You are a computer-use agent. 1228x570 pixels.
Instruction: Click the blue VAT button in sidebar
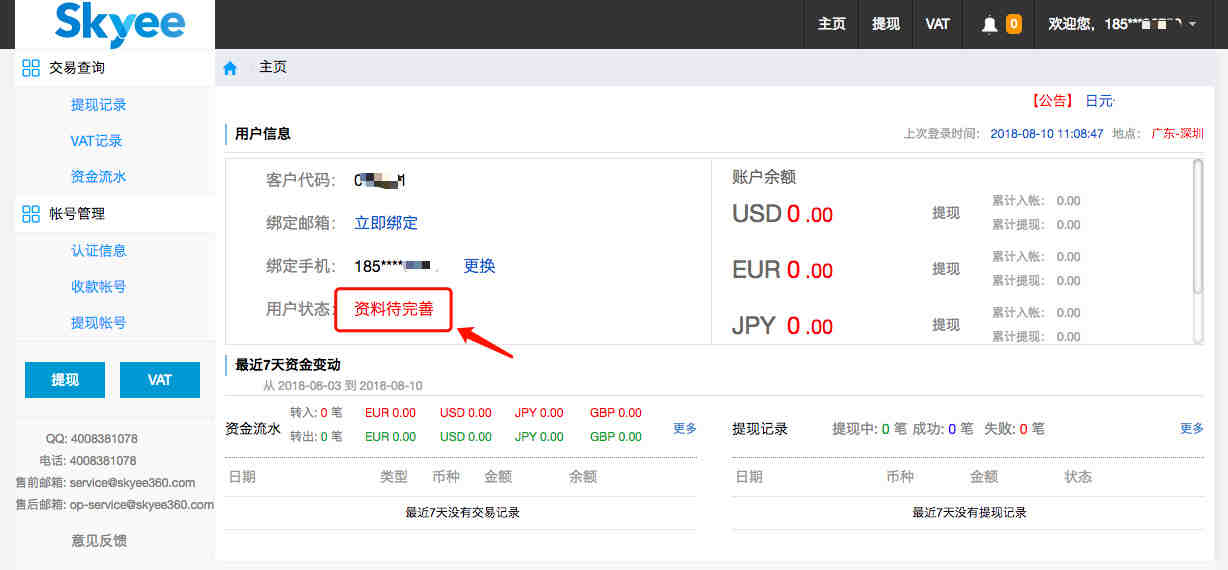click(159, 380)
